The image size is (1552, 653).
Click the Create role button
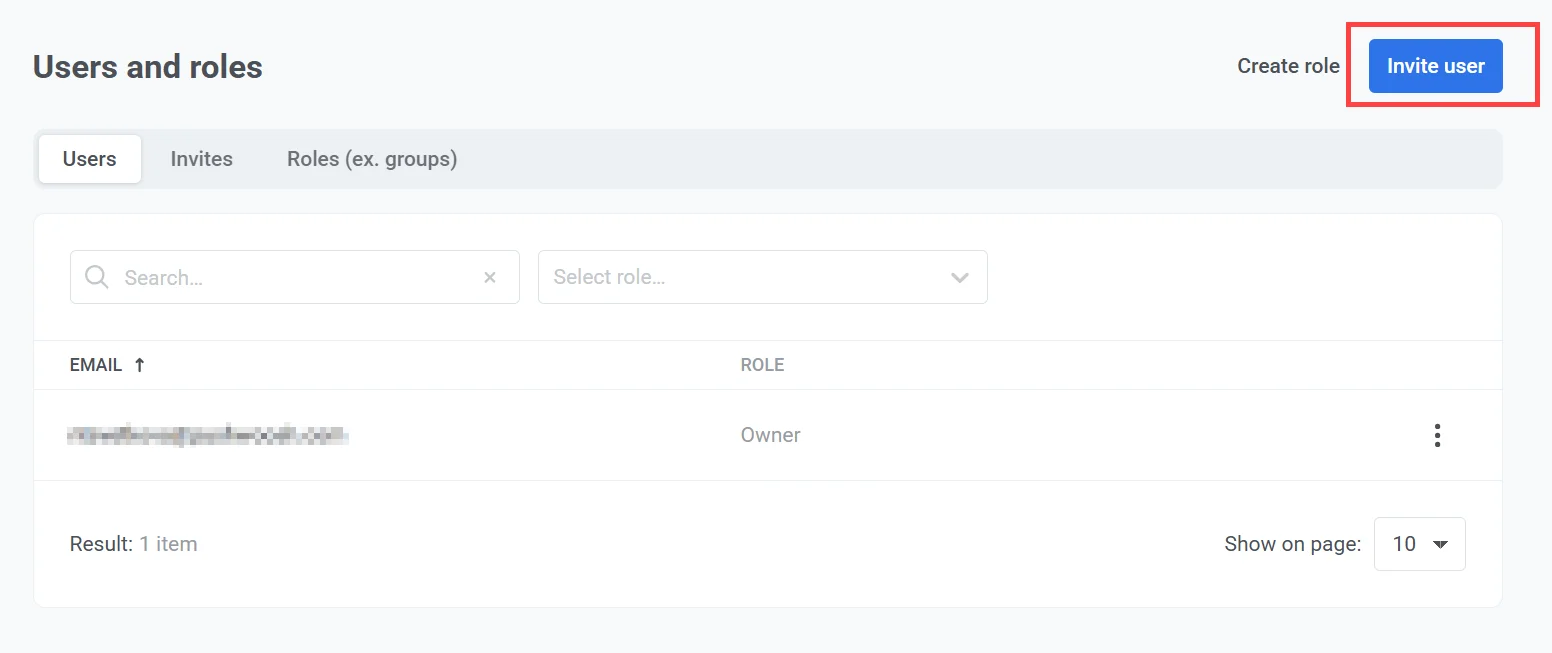[1288, 66]
